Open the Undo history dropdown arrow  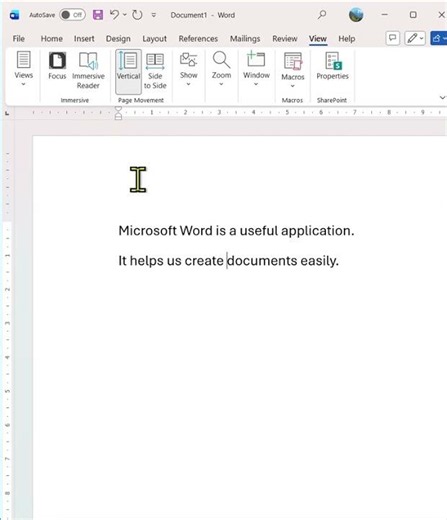[x=125, y=15]
